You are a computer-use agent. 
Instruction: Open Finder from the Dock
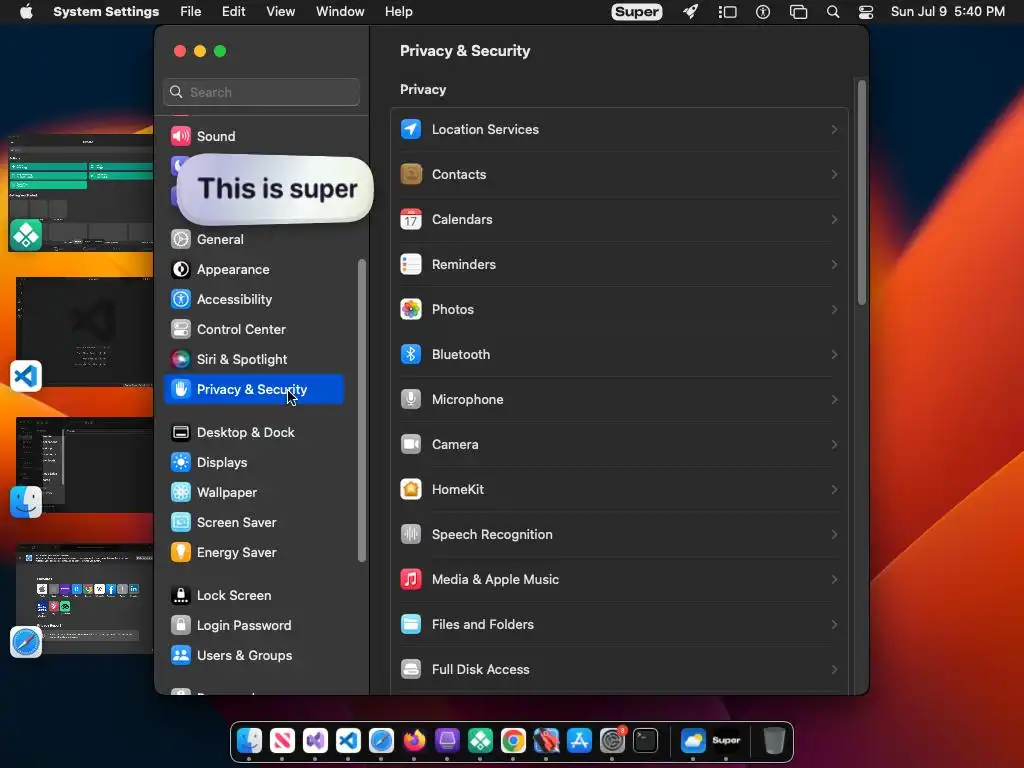pos(249,741)
